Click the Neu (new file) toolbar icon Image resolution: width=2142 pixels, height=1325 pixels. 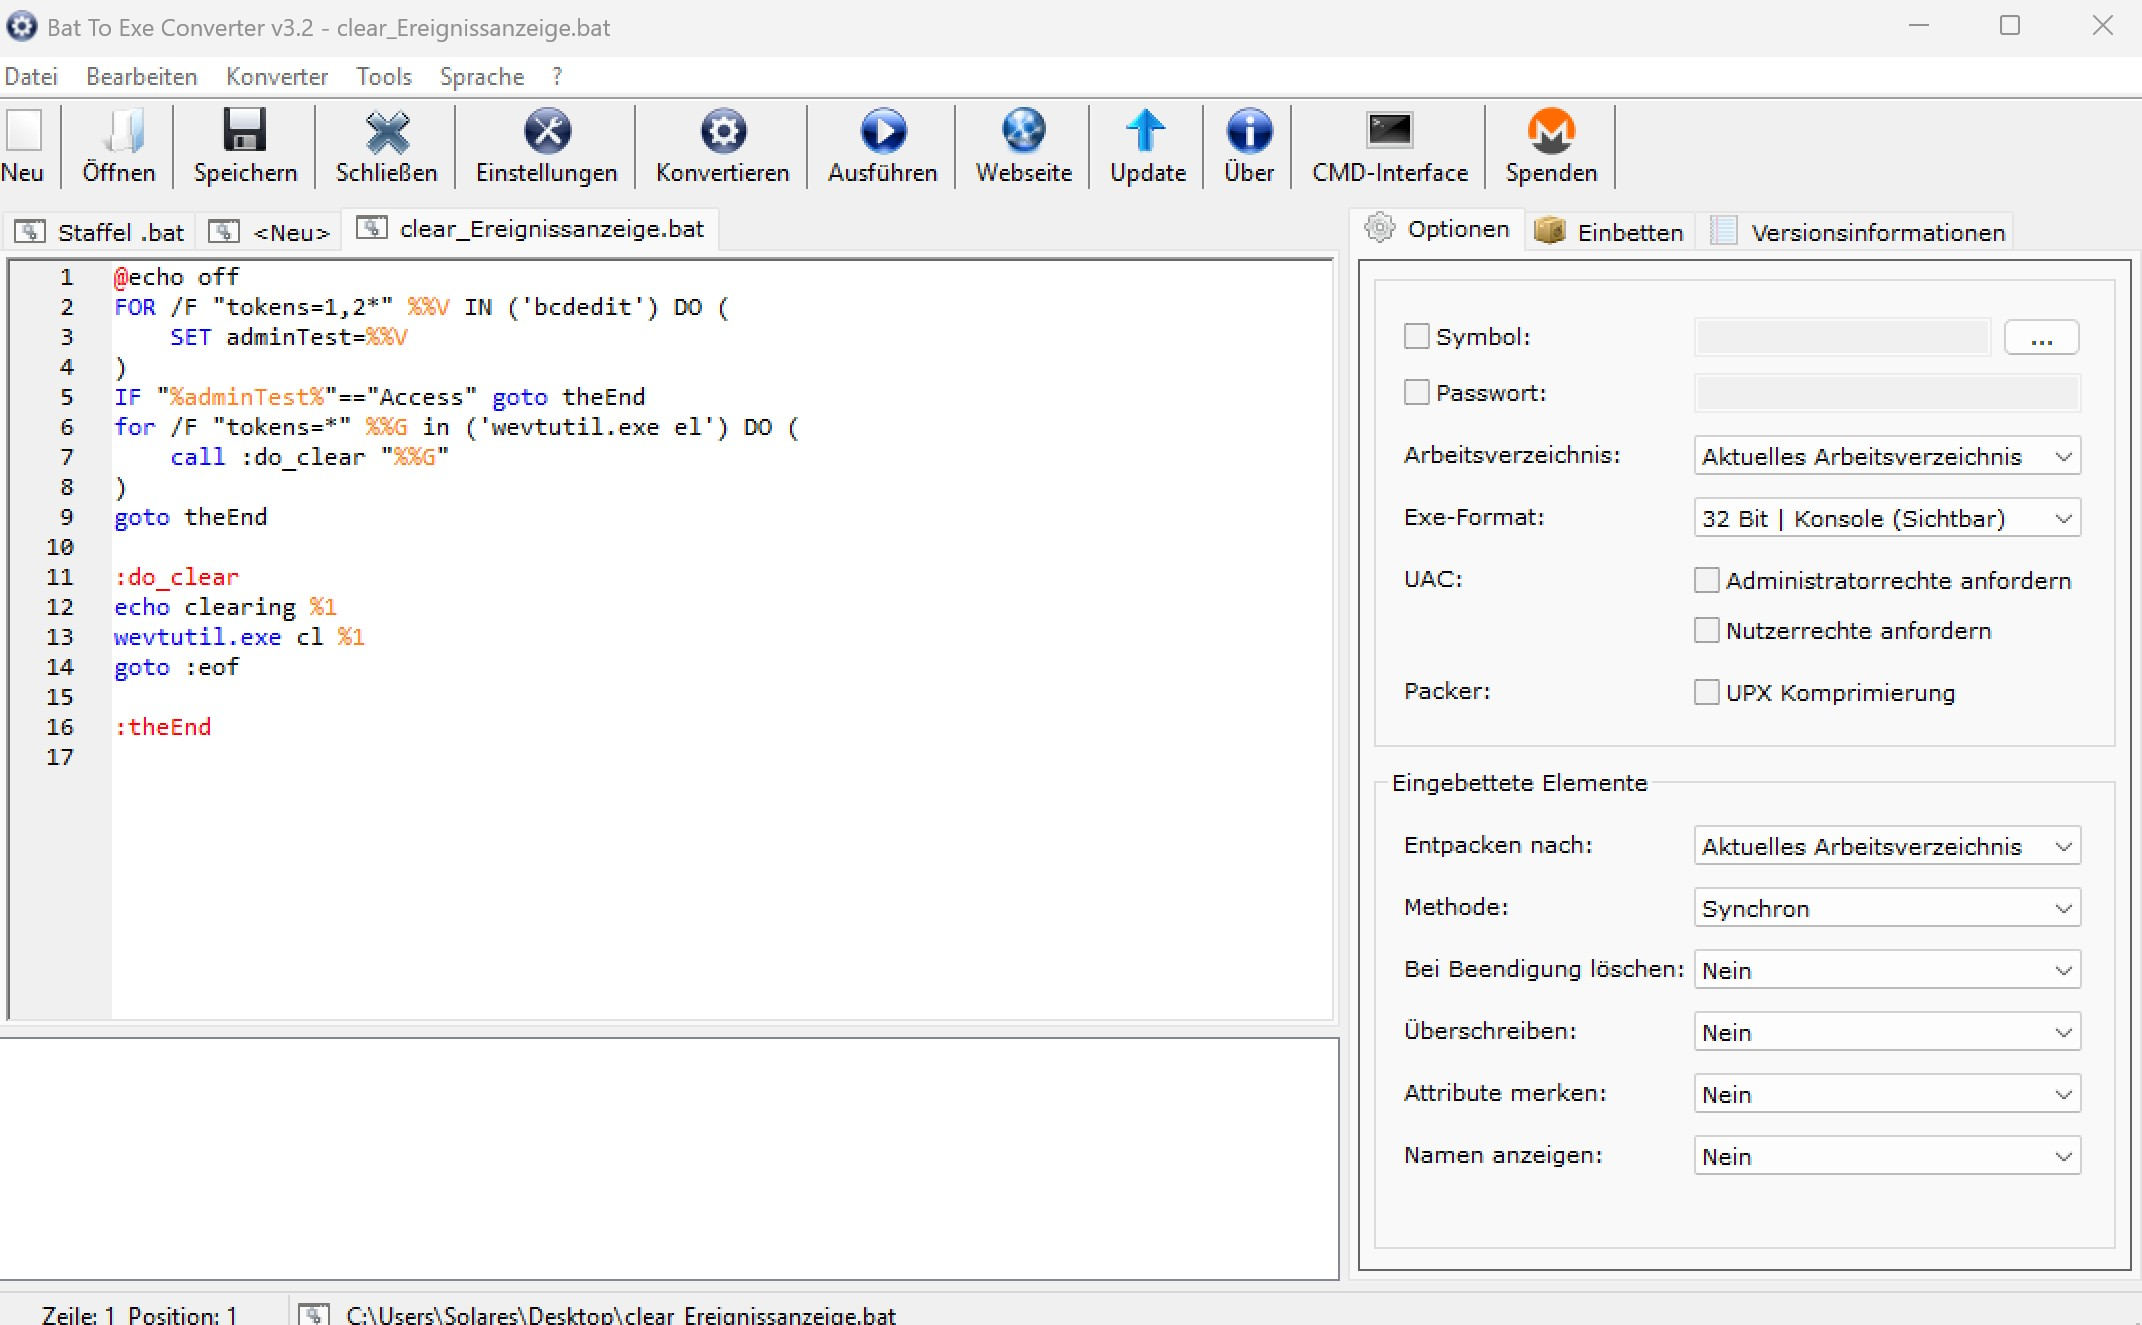[24, 131]
